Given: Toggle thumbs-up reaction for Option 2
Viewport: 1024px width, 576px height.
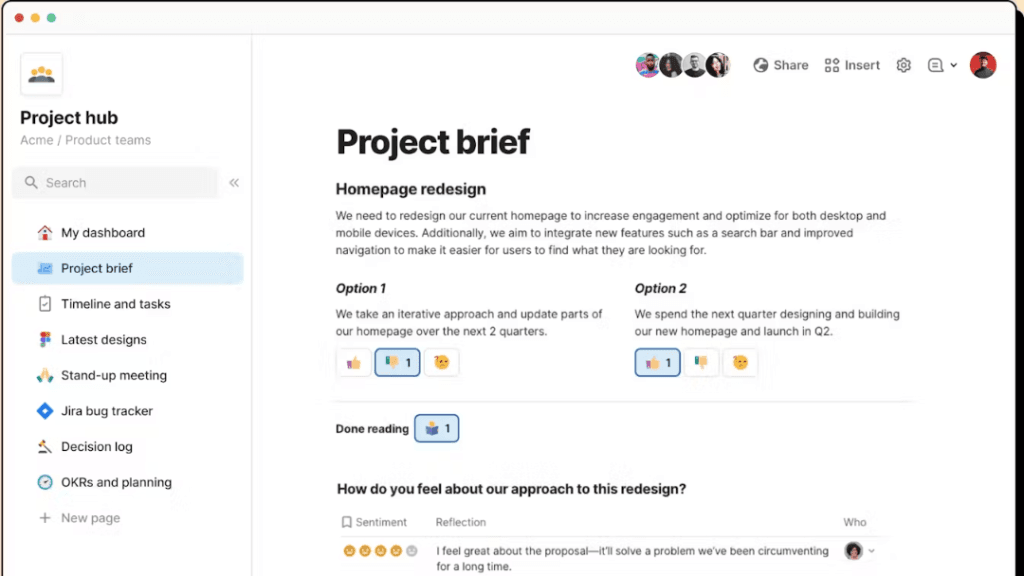Looking at the screenshot, I should point(657,362).
